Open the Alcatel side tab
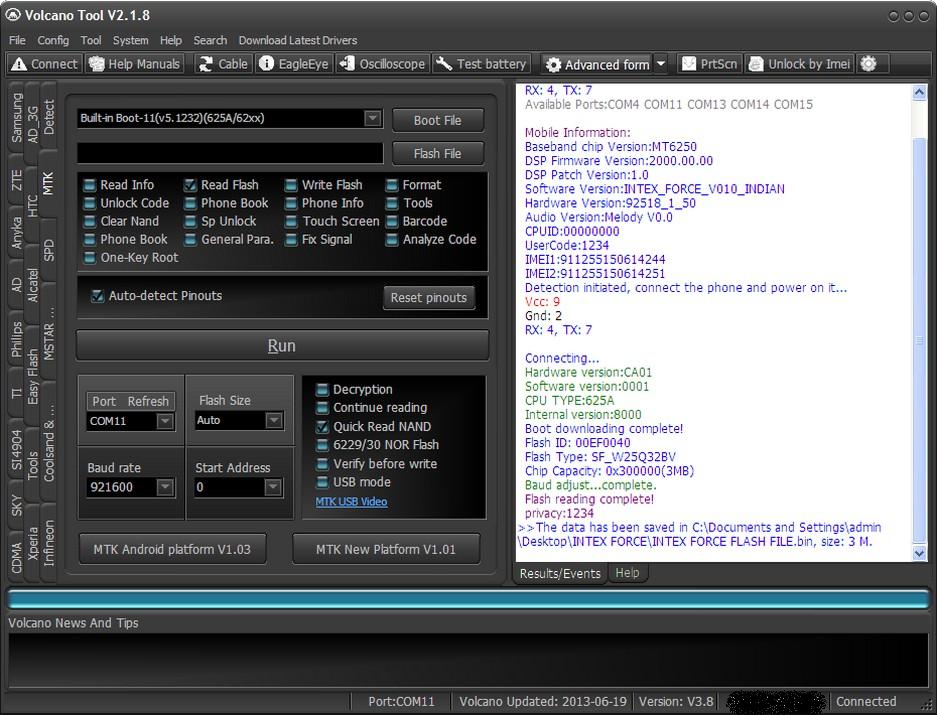 pyautogui.click(x=32, y=286)
